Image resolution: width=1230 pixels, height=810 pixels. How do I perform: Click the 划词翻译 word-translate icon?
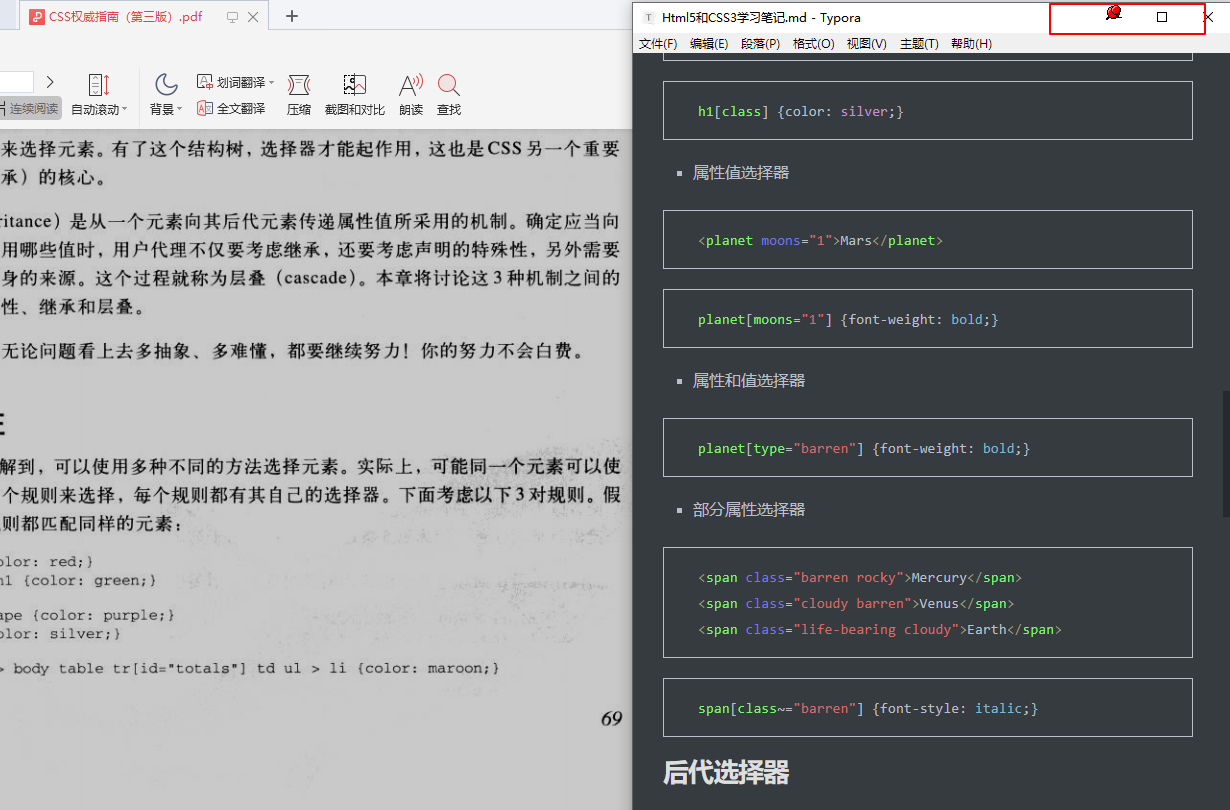click(x=205, y=82)
